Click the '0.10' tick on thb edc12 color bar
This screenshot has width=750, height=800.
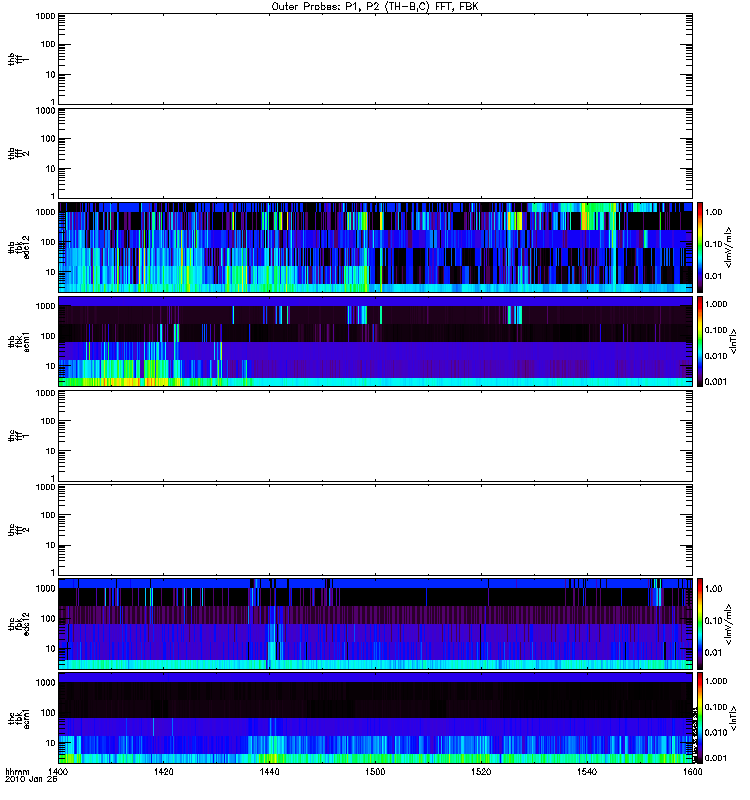(714, 244)
